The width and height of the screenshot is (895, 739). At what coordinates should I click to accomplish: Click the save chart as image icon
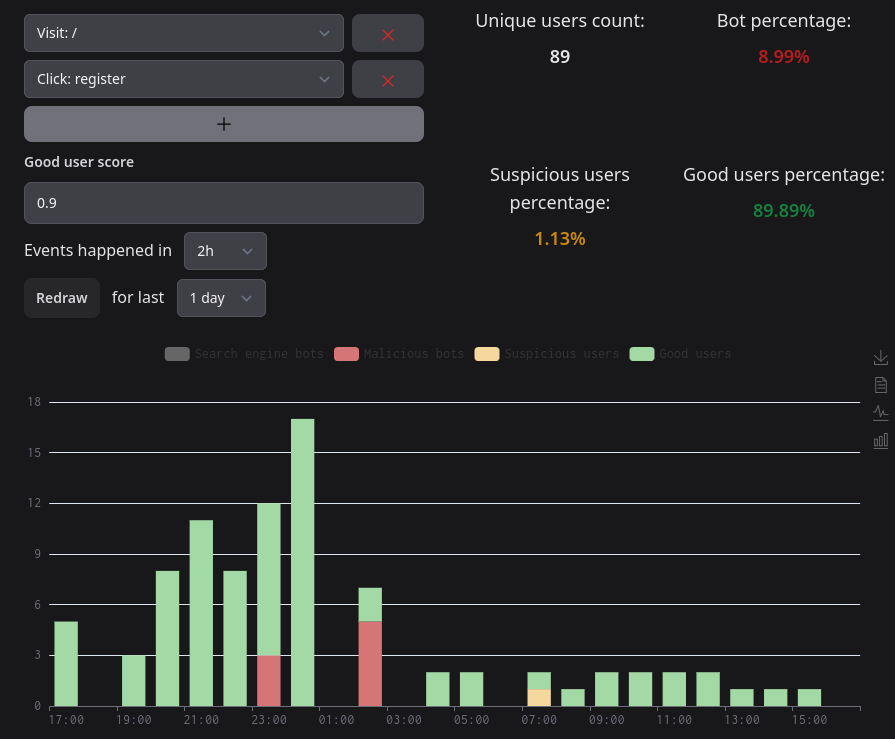coord(880,357)
